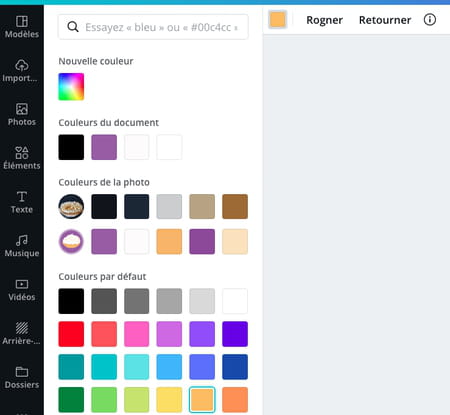The image size is (450, 415).
Task: Open the Modèles sidebar panel
Action: pyautogui.click(x=22, y=27)
